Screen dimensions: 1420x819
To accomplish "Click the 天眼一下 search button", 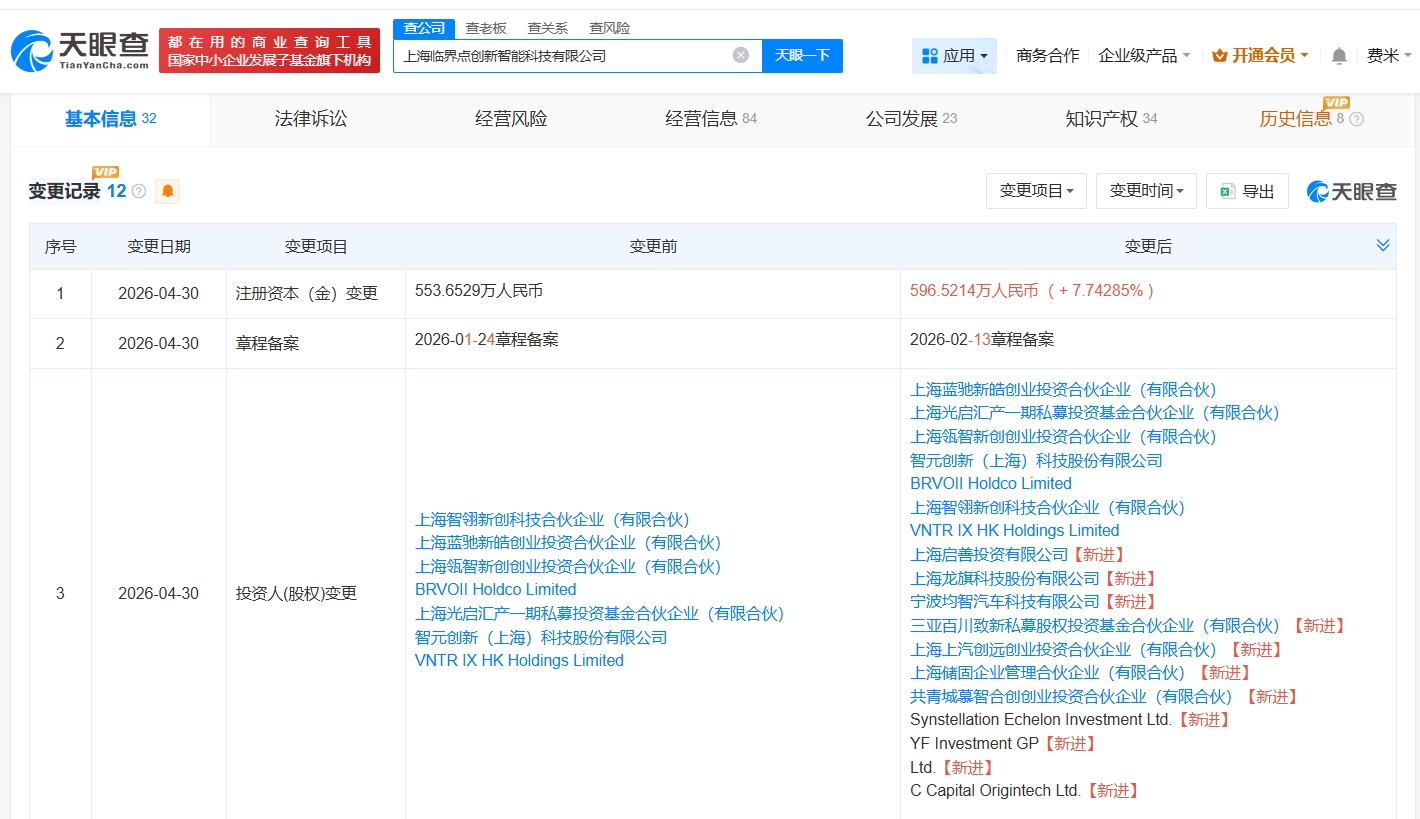I will 802,55.
